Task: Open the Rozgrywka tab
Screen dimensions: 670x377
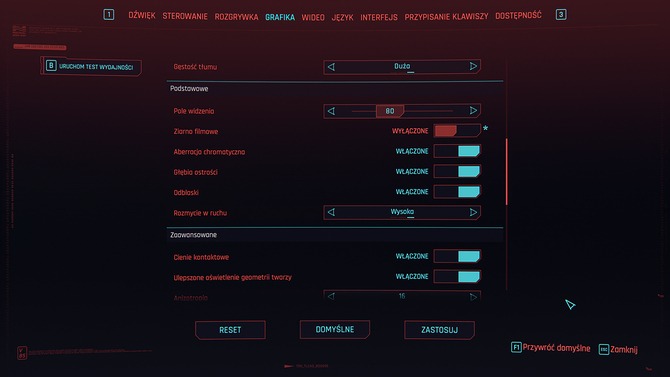Action: (x=236, y=17)
